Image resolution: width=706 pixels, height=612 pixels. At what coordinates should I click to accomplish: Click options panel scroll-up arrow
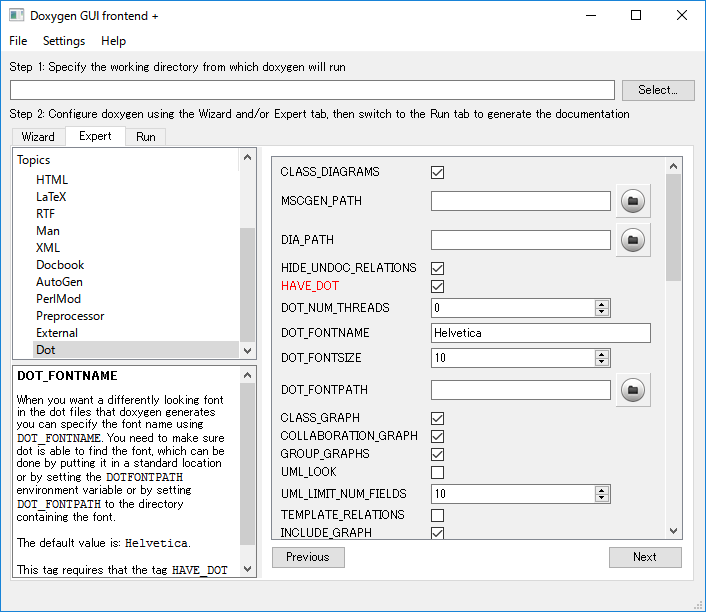(x=674, y=166)
